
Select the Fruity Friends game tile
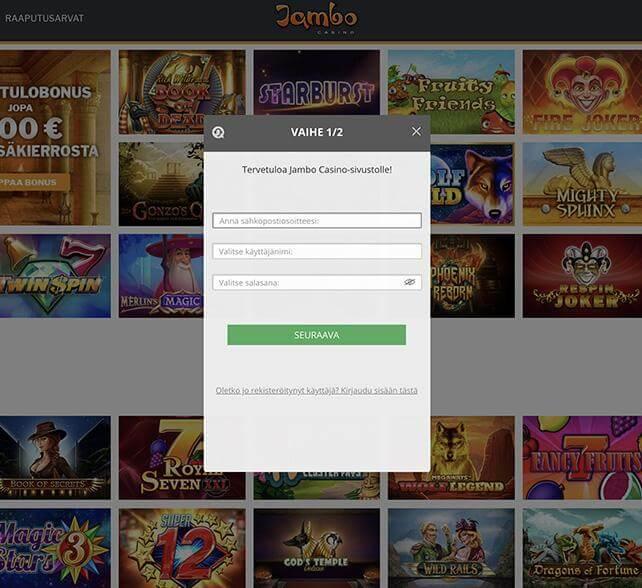pyautogui.click(x=451, y=92)
